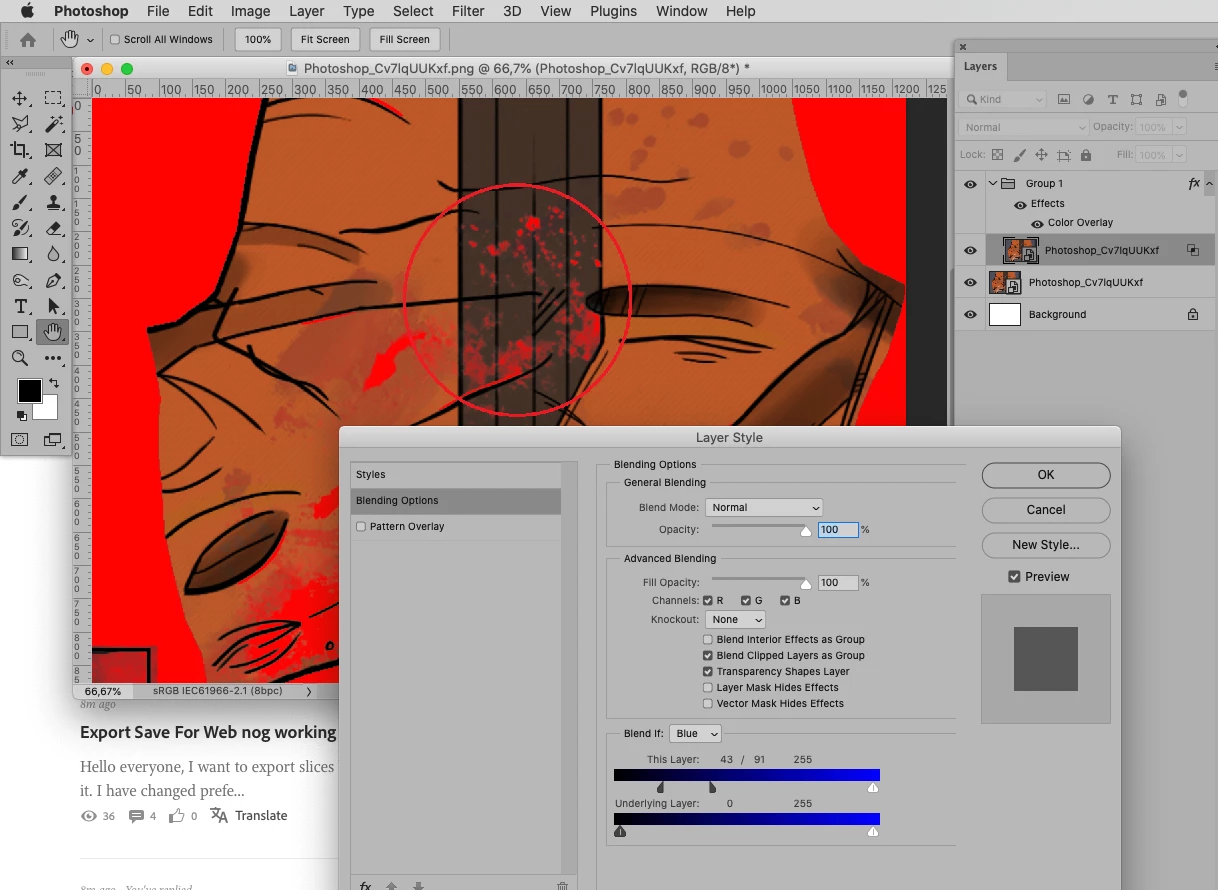Select the Pen tool

[53, 280]
